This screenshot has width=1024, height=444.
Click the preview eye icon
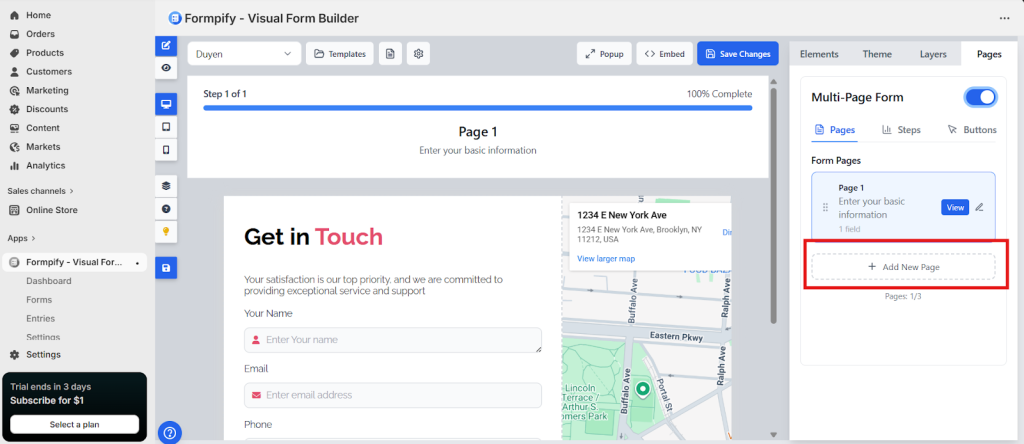(166, 67)
